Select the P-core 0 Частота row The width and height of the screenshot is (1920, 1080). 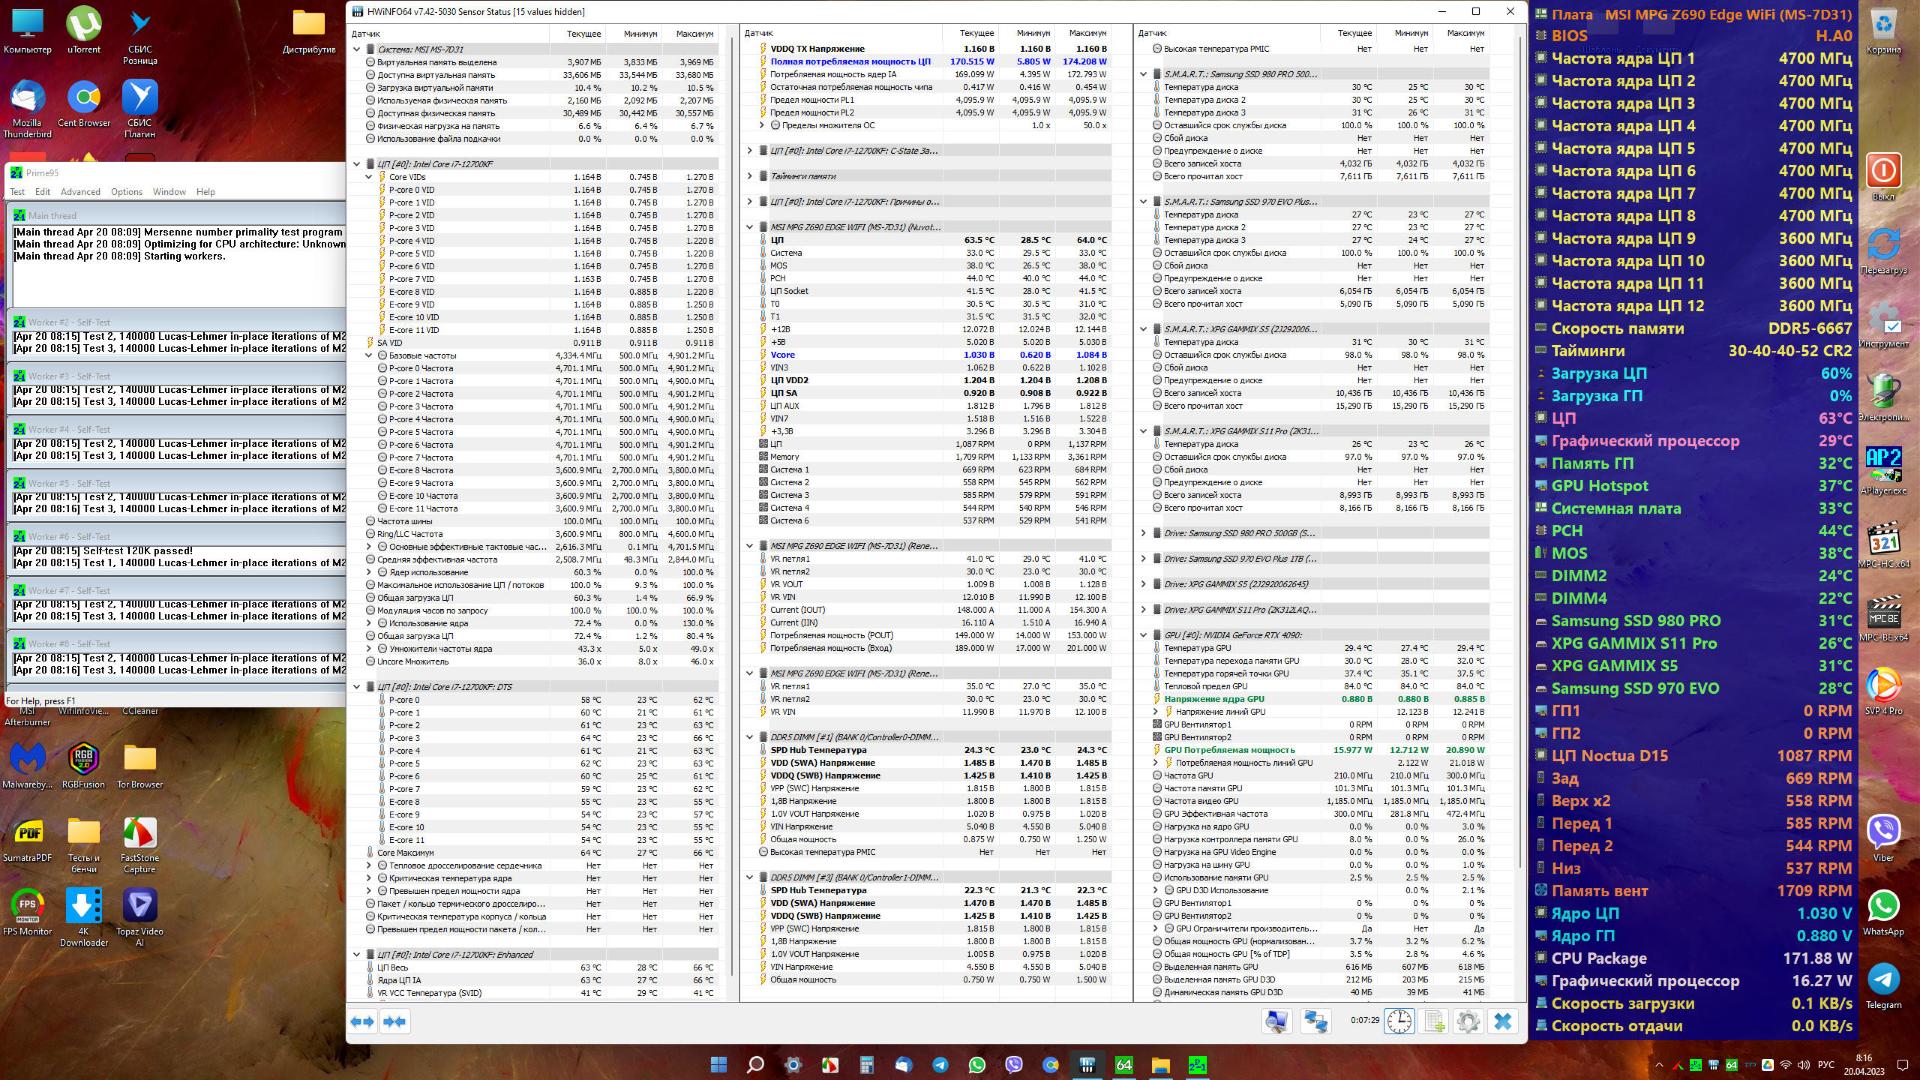pyautogui.click(x=421, y=368)
